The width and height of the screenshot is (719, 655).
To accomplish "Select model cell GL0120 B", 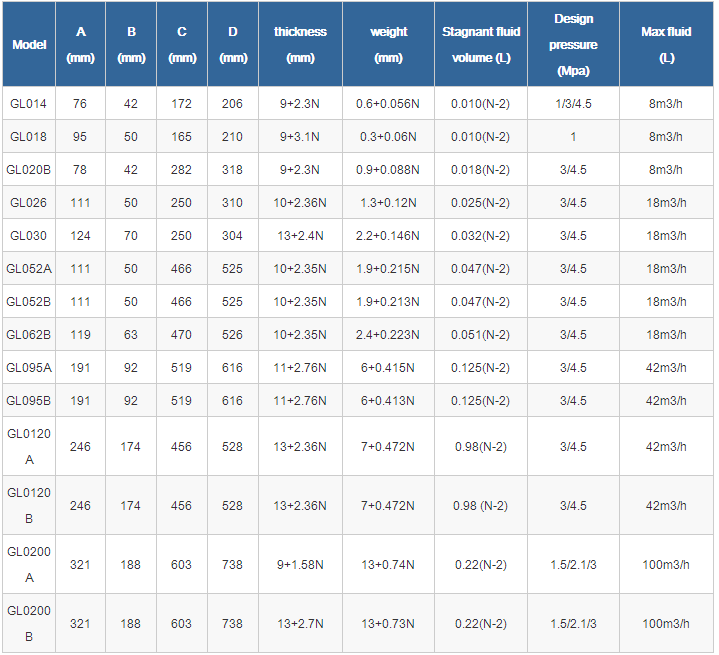I will 29,505.
